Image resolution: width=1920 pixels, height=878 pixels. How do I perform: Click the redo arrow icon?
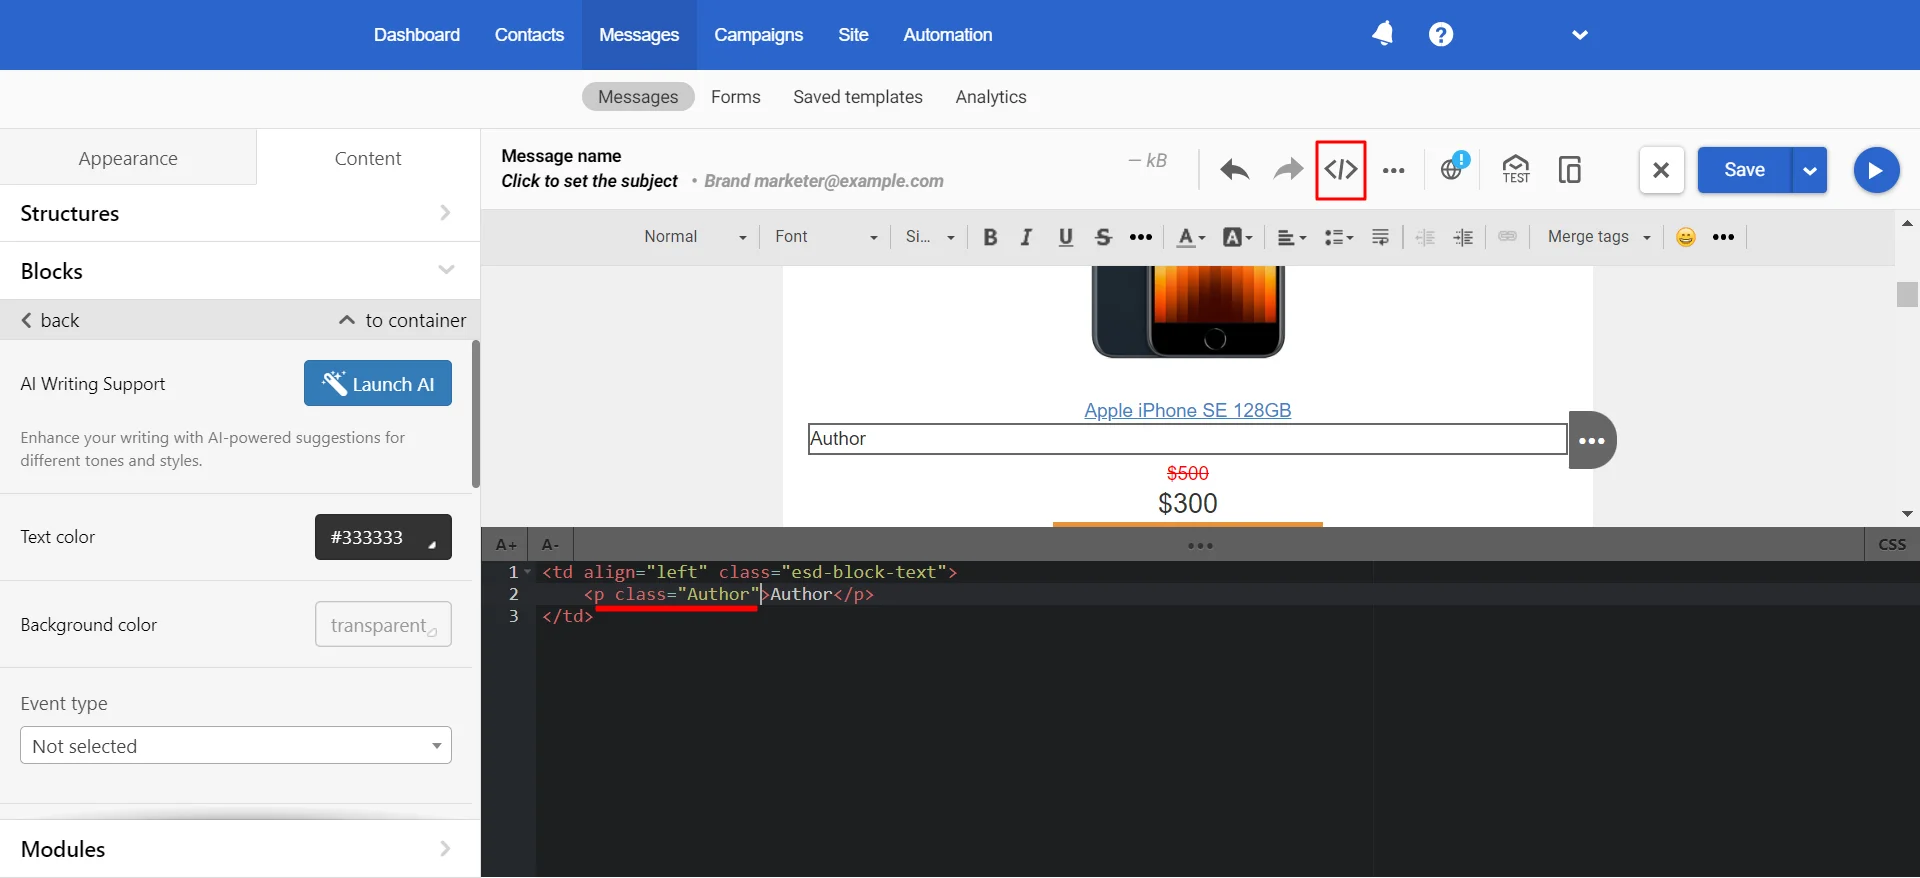[x=1288, y=170]
